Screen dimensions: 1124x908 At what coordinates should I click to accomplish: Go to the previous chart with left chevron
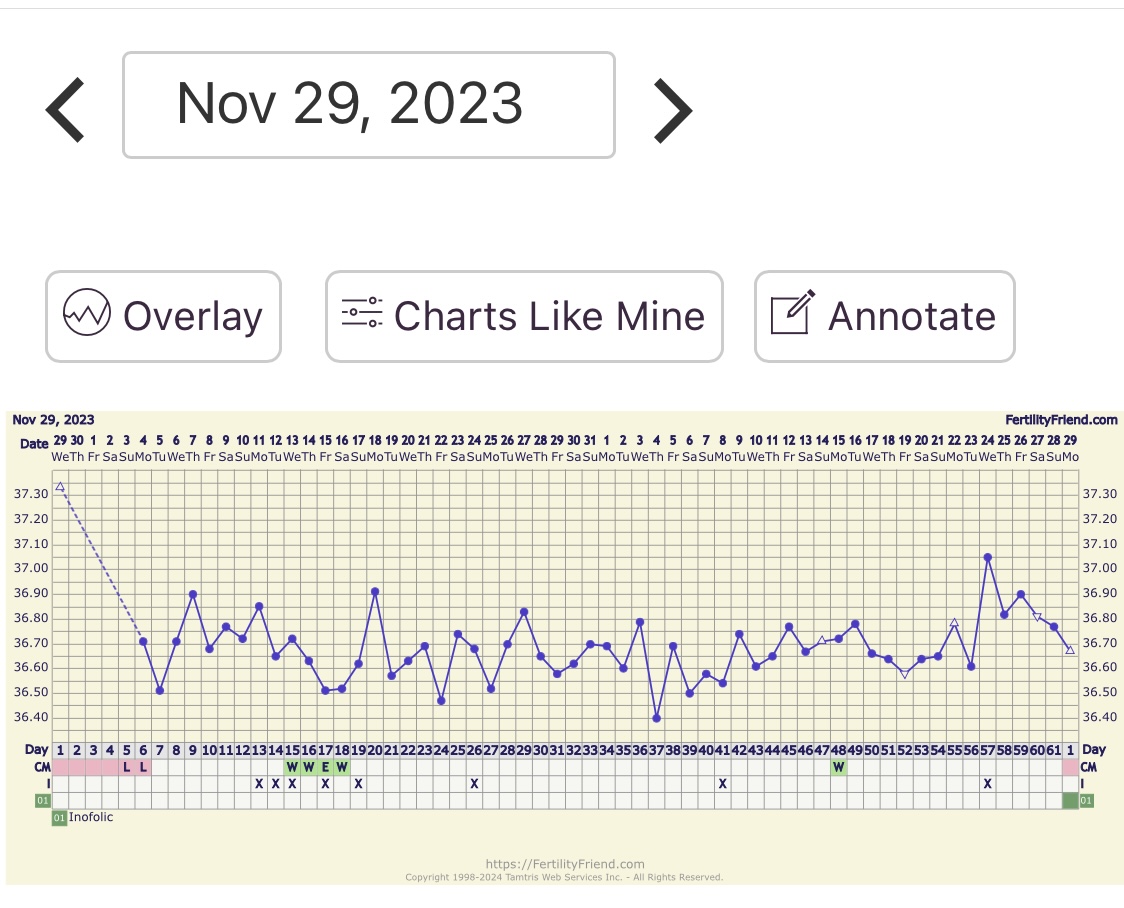click(x=66, y=108)
